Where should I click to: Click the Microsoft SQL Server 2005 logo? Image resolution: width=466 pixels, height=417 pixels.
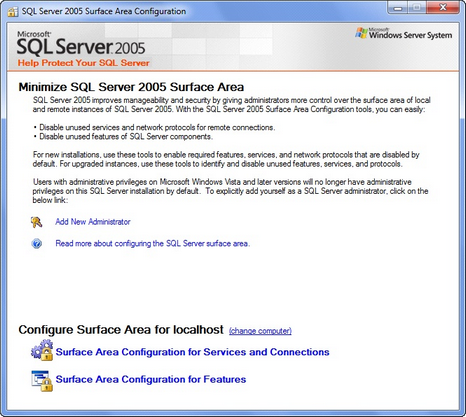tap(81, 43)
